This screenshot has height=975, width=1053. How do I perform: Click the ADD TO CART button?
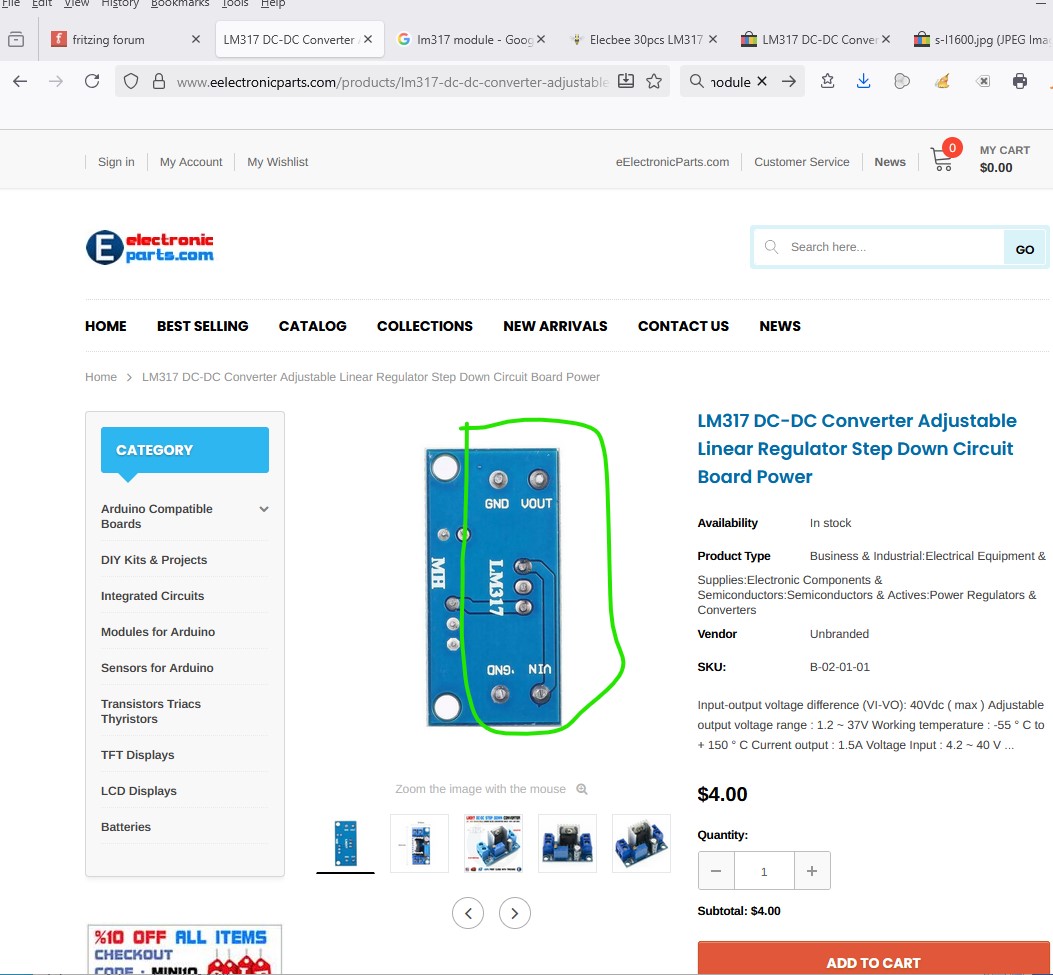873,962
